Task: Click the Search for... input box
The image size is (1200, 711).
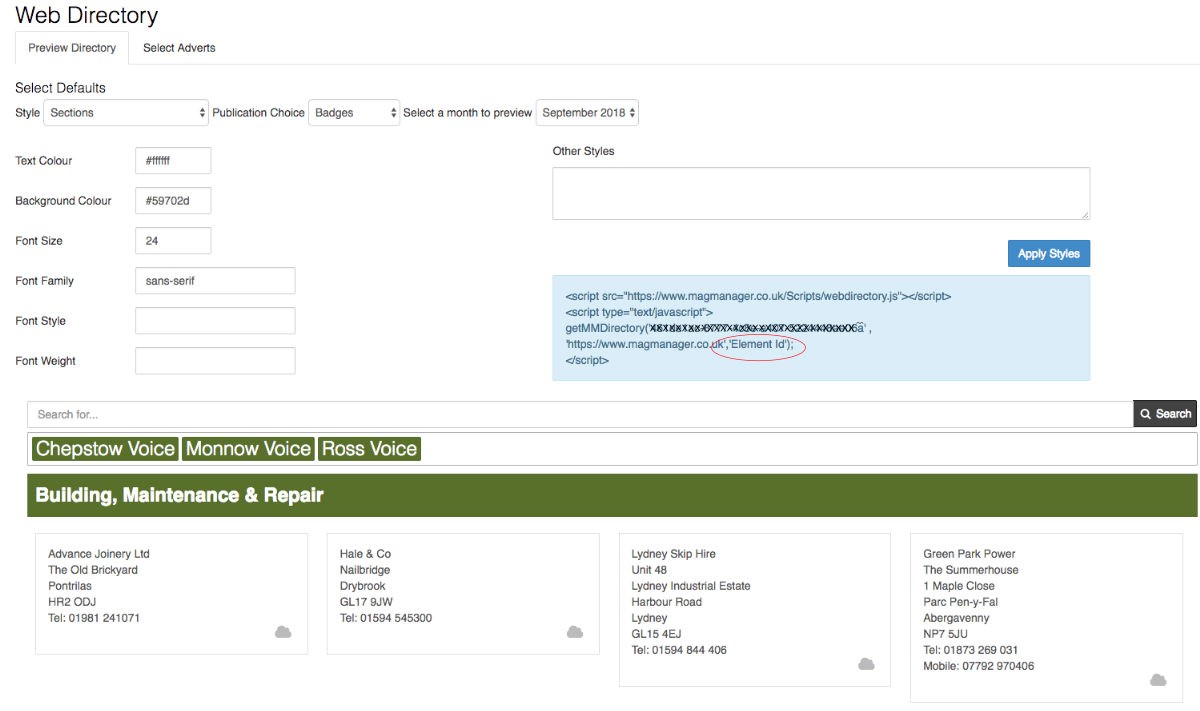Action: [x=580, y=414]
